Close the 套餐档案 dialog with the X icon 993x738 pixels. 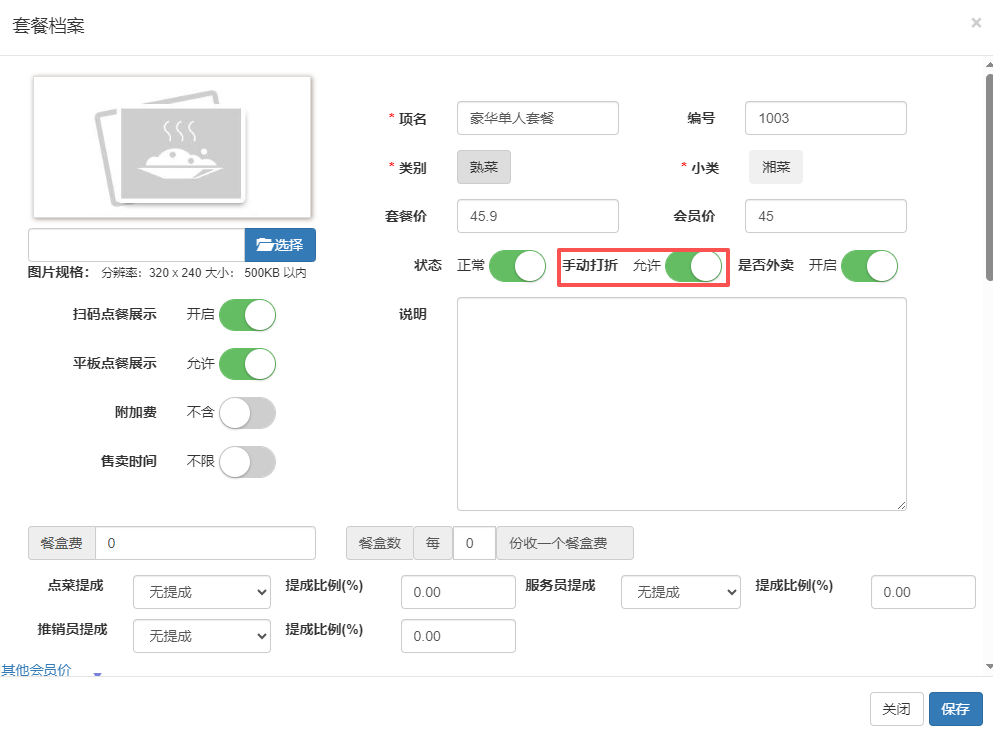[976, 23]
